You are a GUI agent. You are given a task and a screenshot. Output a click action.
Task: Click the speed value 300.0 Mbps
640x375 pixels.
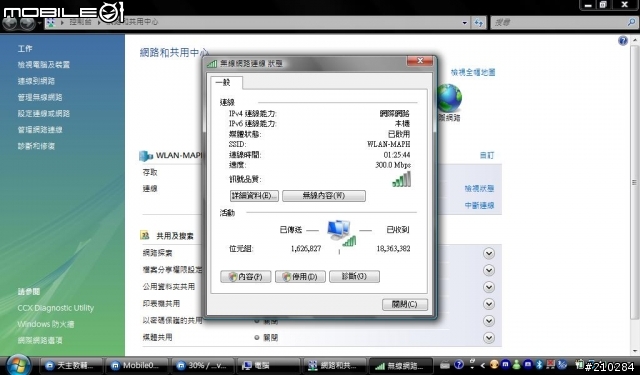393,165
